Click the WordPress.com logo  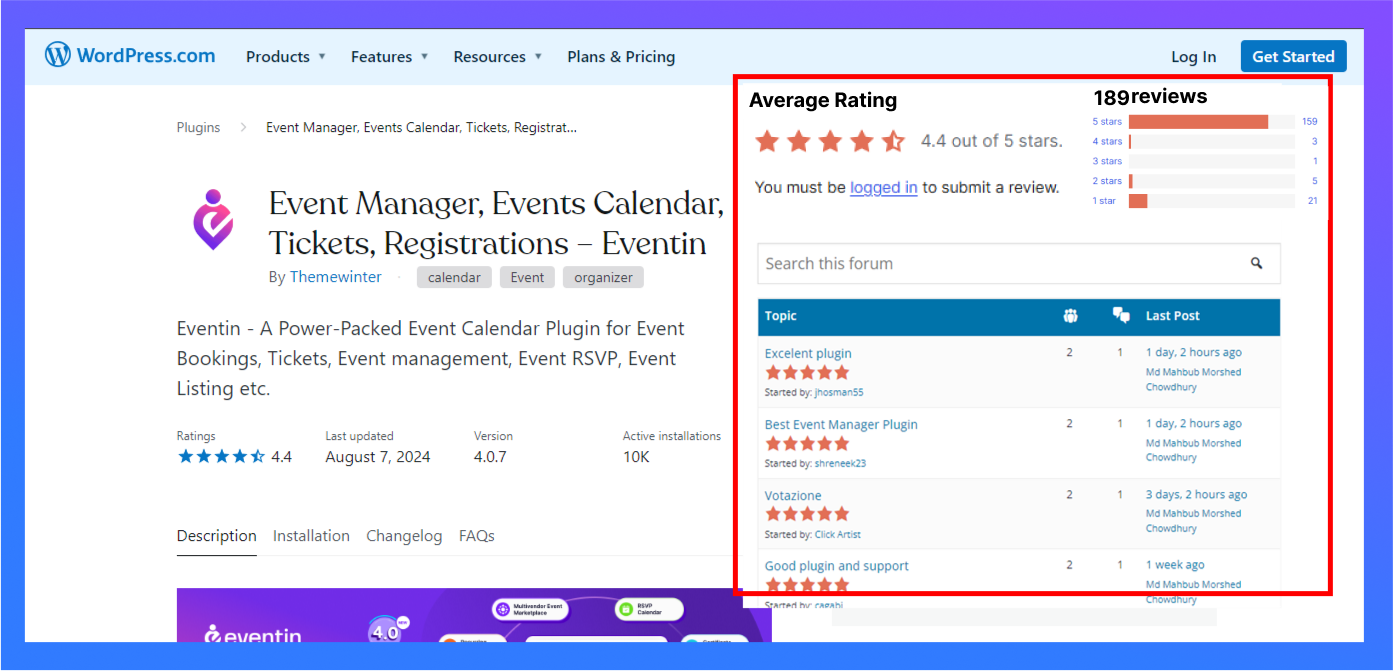click(x=130, y=55)
